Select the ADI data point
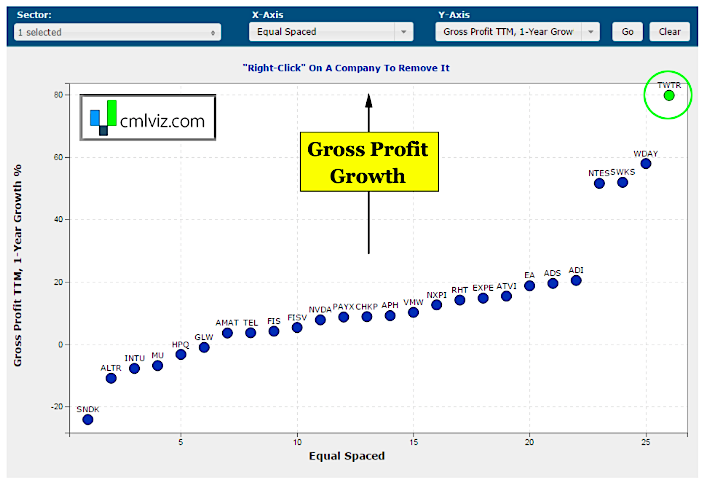Image resolution: width=706 pixels, height=484 pixels. 576,280
